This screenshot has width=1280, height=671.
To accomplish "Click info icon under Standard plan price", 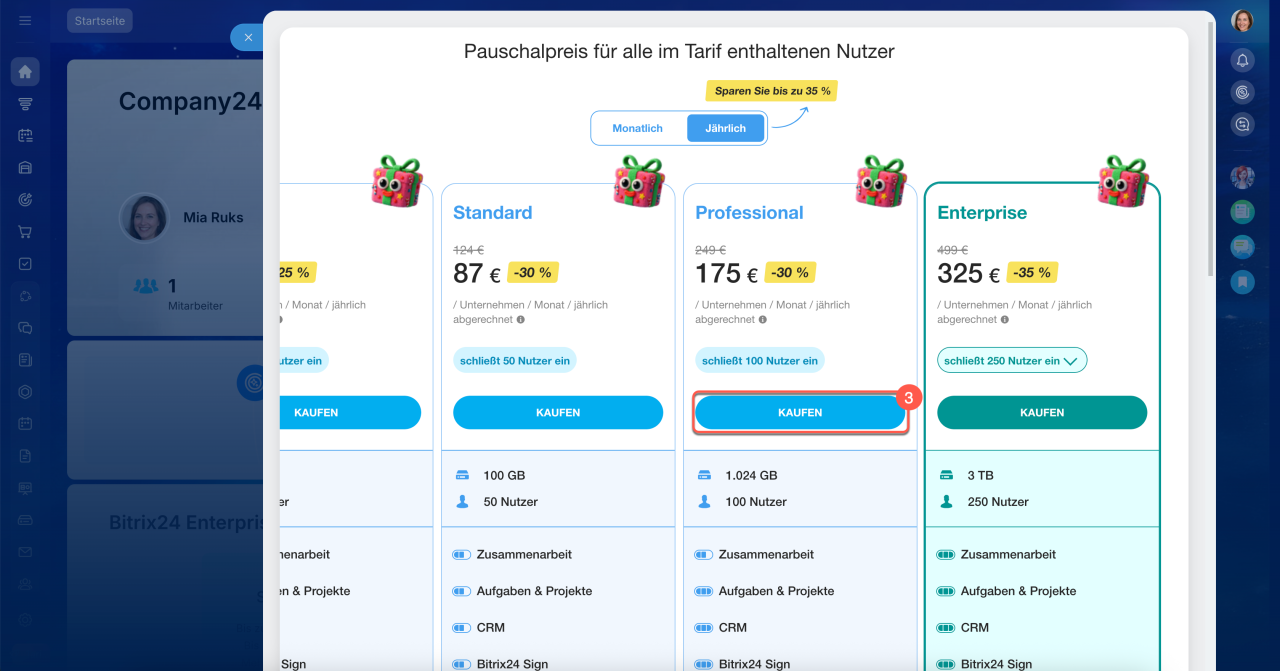I will [520, 320].
